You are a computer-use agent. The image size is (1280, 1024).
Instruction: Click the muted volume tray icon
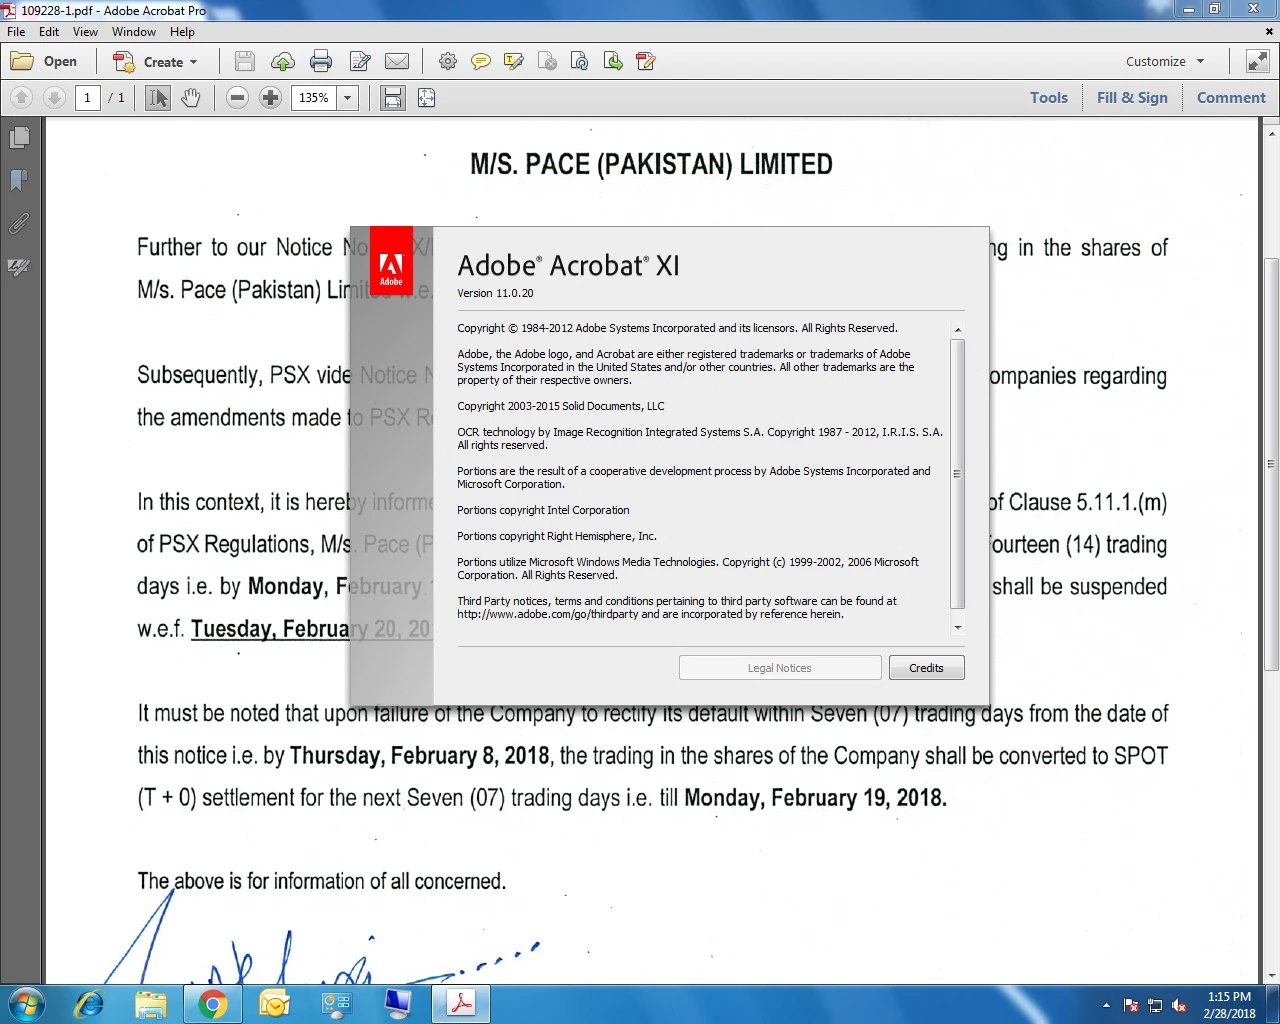coord(1179,1005)
